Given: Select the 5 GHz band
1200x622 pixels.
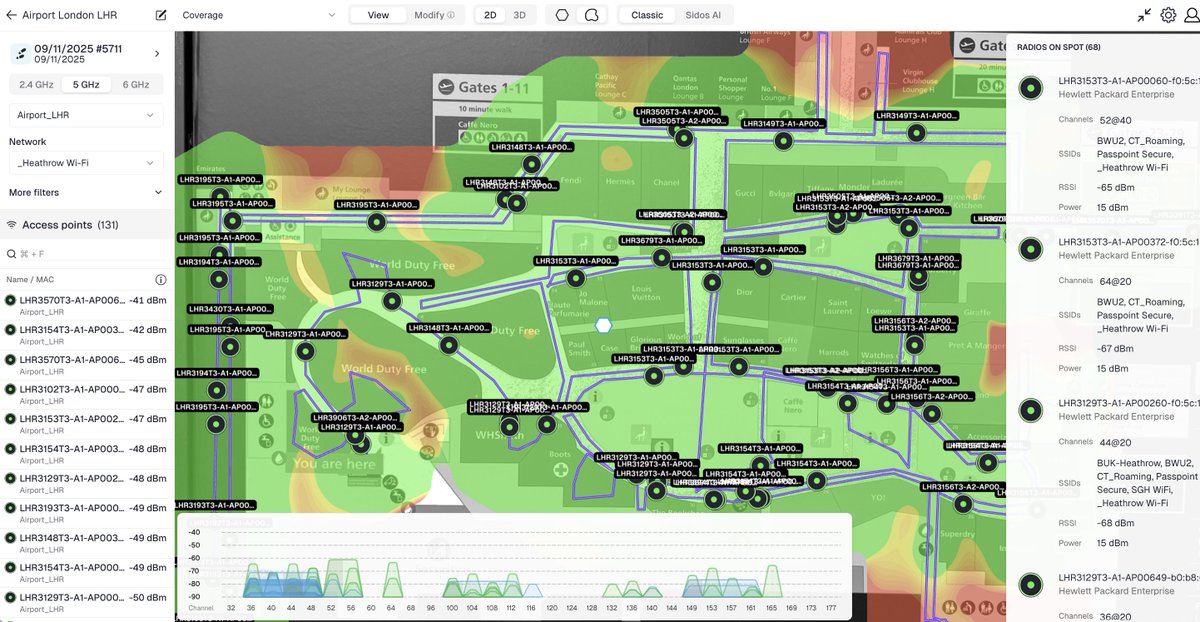Looking at the screenshot, I should click(x=85, y=85).
